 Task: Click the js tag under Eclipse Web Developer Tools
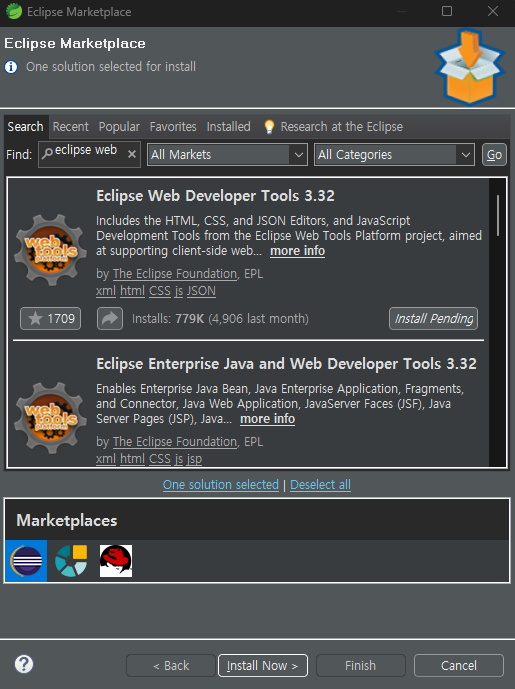point(179,291)
